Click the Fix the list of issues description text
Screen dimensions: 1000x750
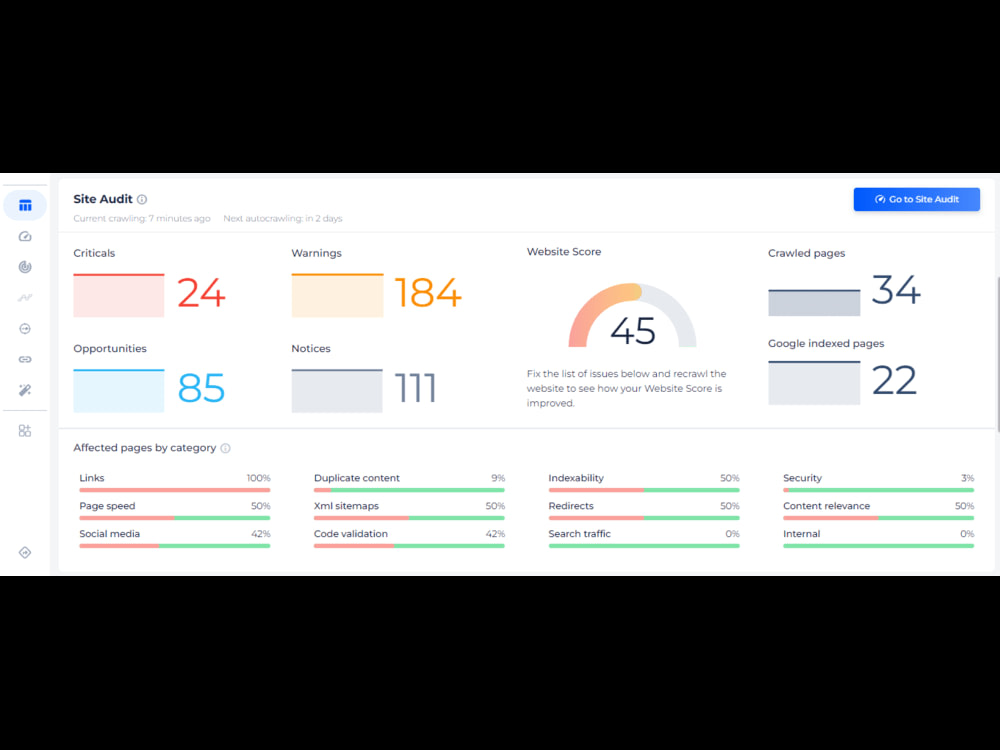(x=626, y=388)
